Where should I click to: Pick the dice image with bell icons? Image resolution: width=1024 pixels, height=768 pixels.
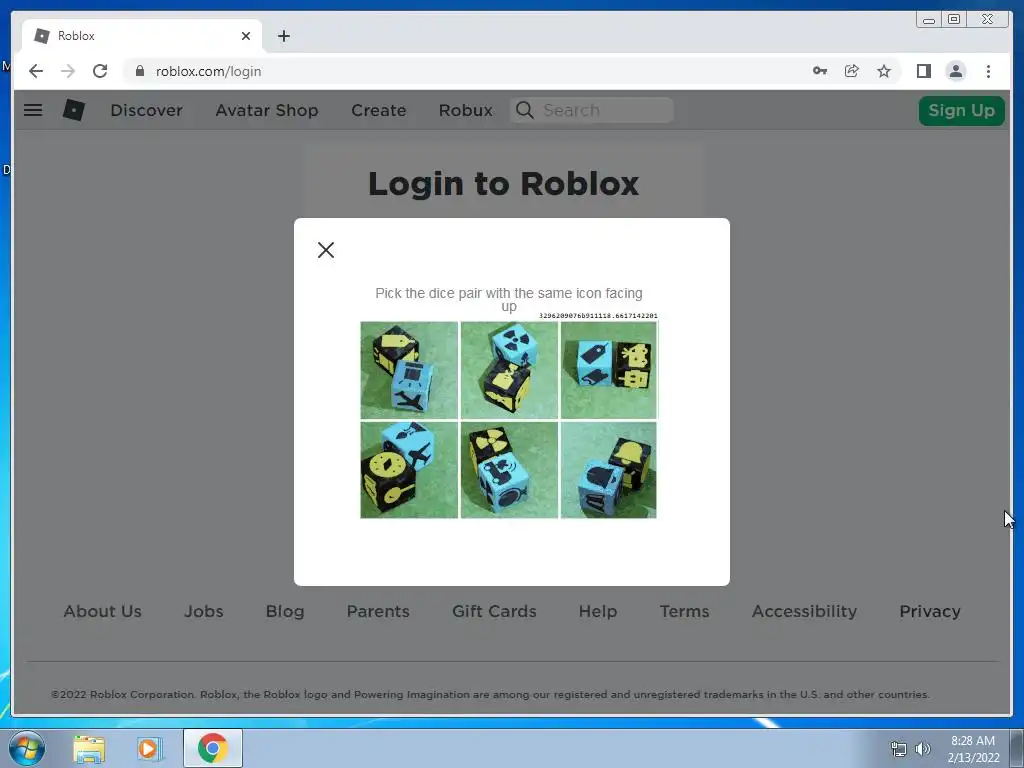point(609,470)
